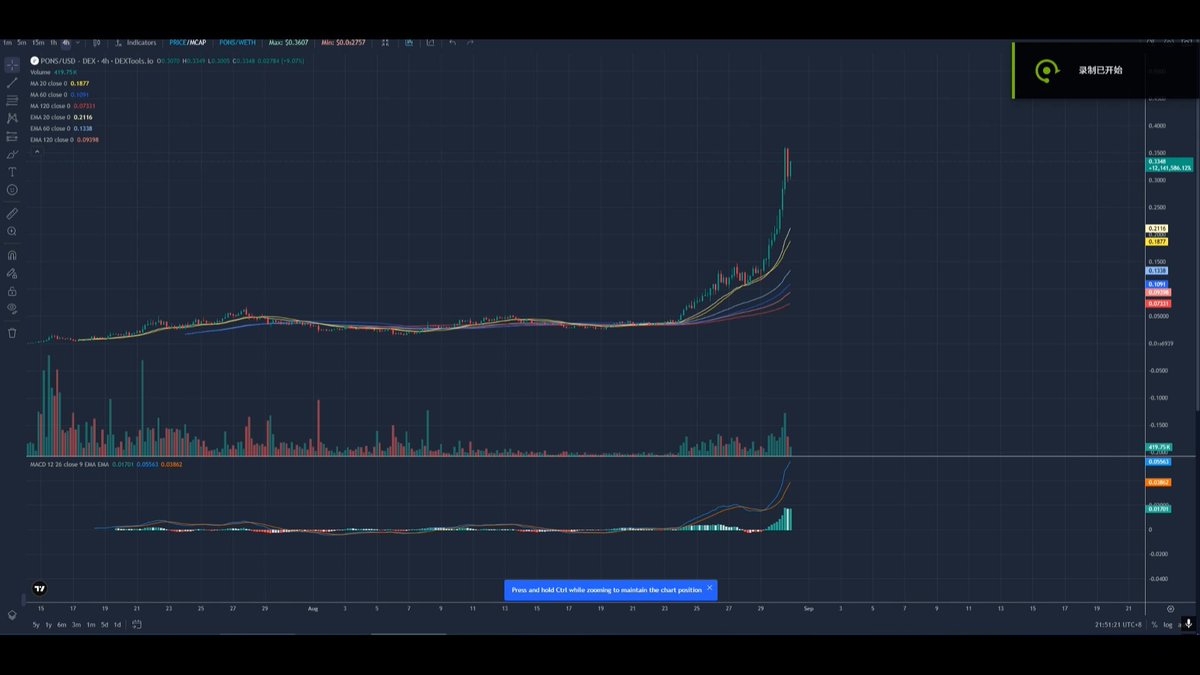Select the Text annotation tool
Screen dimensions: 1200x675
12,172
